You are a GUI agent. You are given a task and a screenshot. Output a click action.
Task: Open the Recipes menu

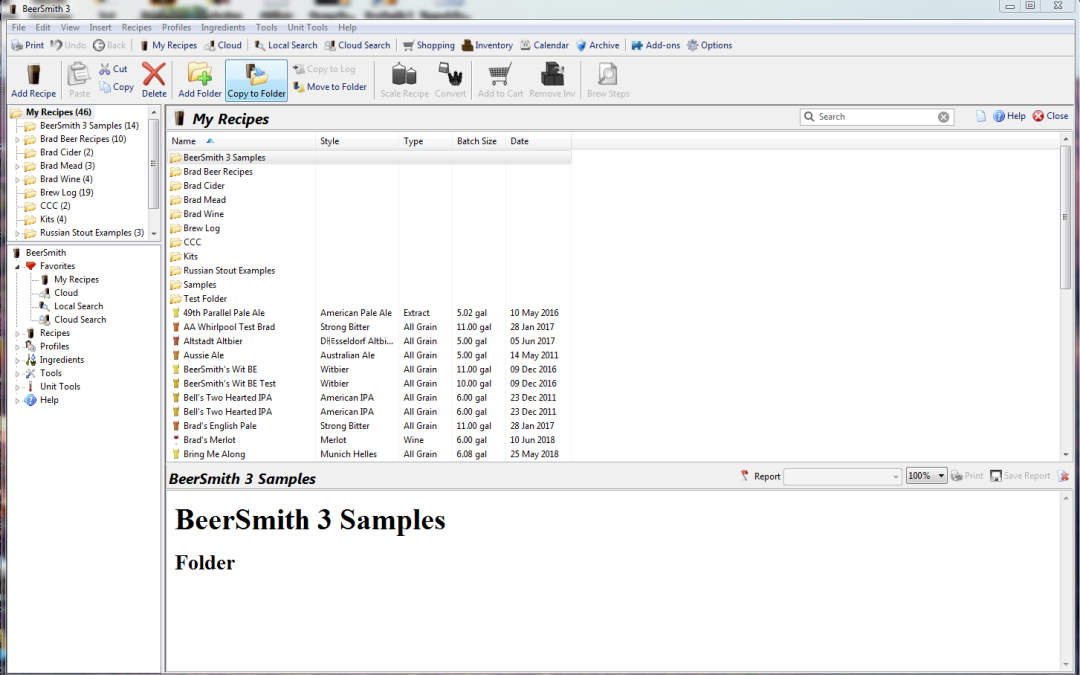(x=136, y=28)
